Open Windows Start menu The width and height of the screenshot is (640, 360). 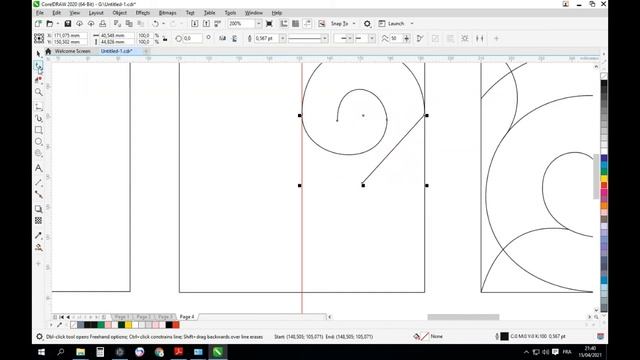click(x=41, y=352)
